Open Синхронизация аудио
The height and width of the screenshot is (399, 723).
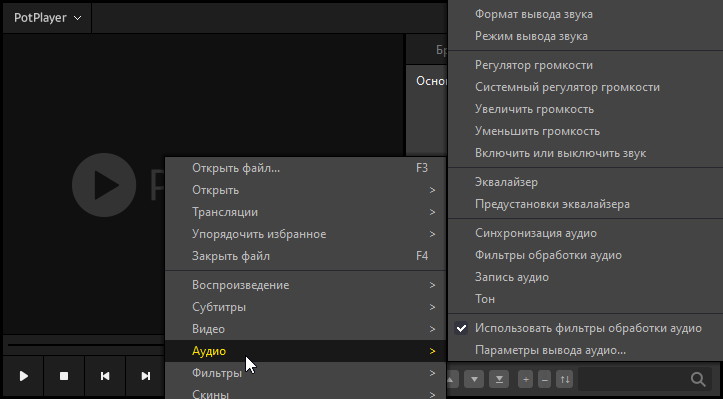point(586,233)
